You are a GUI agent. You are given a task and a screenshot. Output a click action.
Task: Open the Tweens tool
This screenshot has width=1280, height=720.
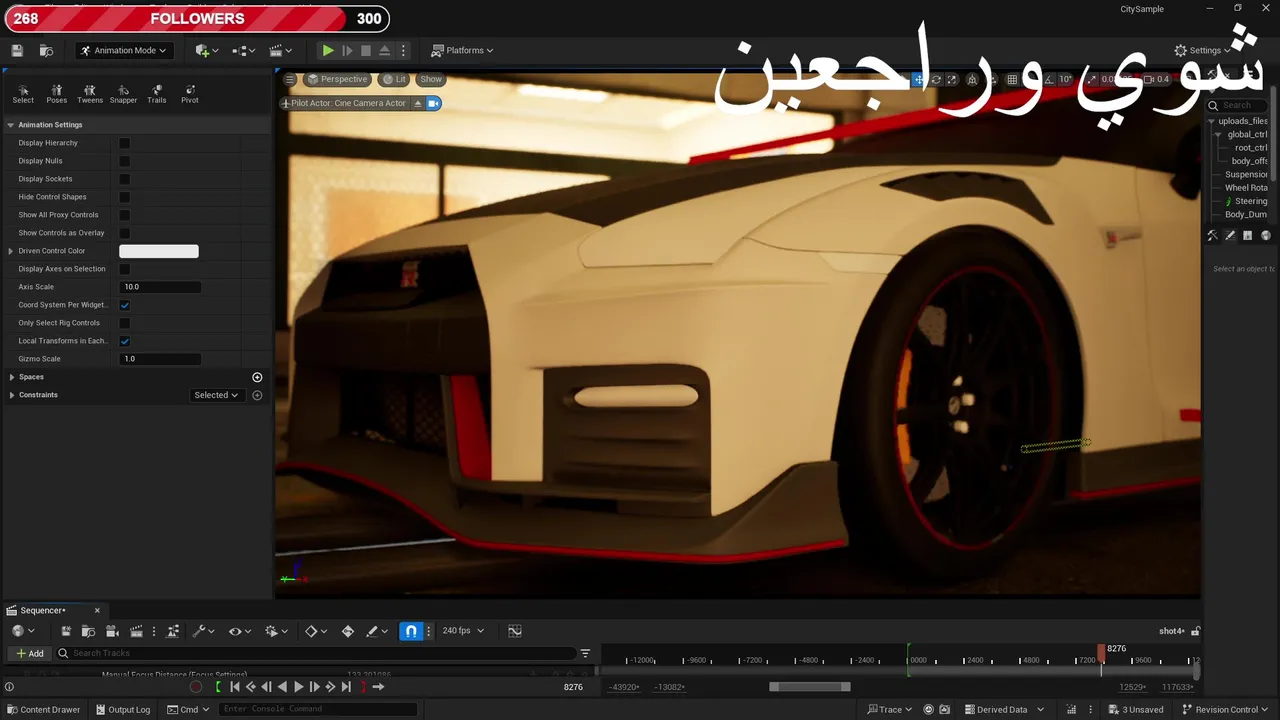[90, 94]
